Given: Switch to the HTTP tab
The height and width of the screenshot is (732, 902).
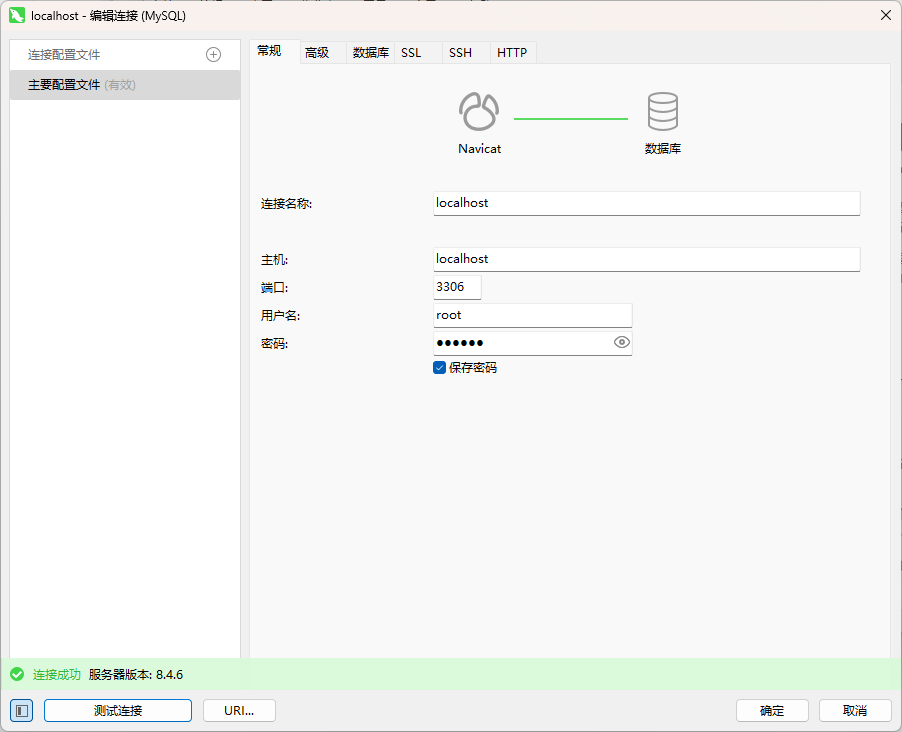Looking at the screenshot, I should 512,53.
